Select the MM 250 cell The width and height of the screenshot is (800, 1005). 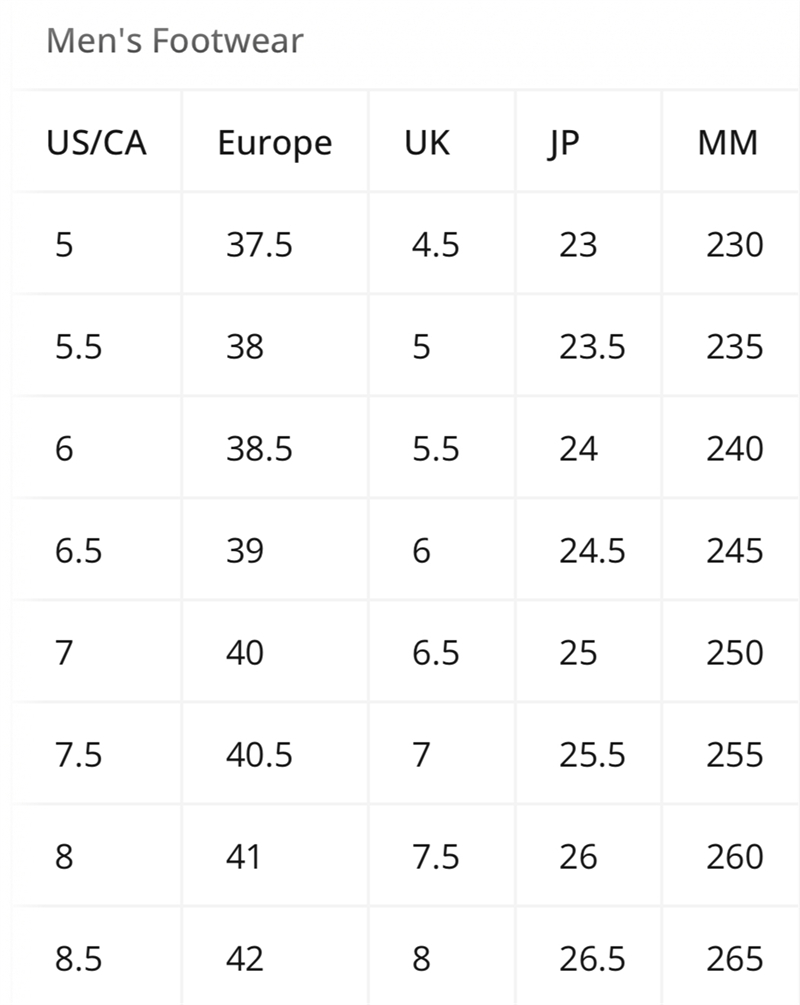(x=734, y=653)
